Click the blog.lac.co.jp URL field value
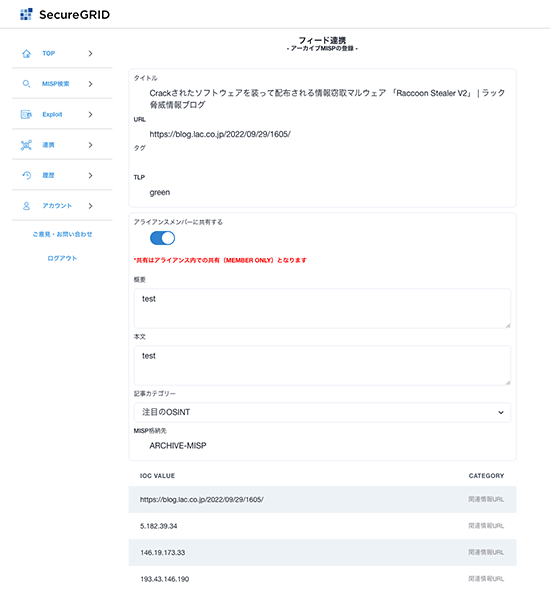This screenshot has height=591, width=550. (220, 134)
